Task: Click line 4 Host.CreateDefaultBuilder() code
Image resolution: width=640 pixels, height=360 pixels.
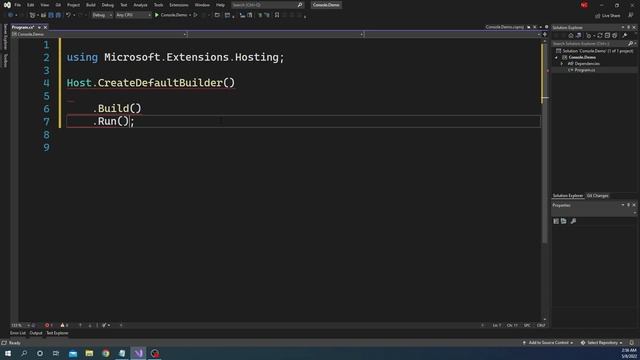Action: tap(151, 83)
